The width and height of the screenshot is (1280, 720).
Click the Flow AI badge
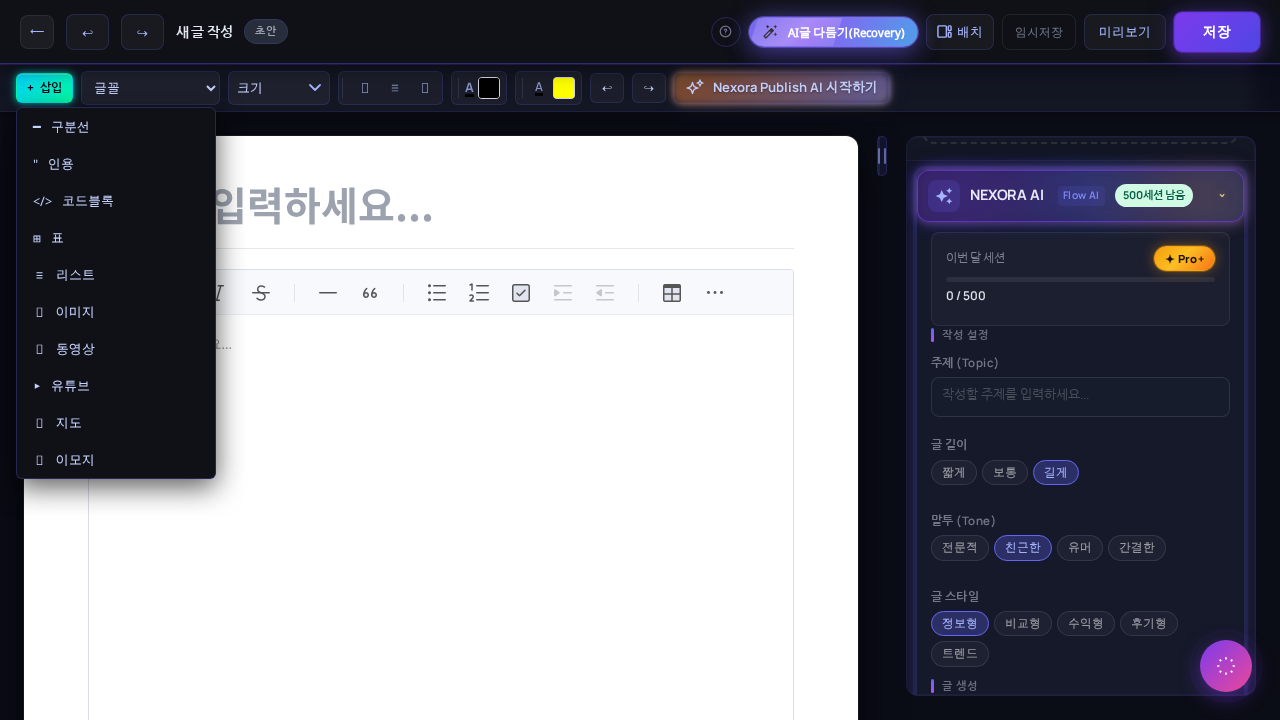coord(1081,196)
